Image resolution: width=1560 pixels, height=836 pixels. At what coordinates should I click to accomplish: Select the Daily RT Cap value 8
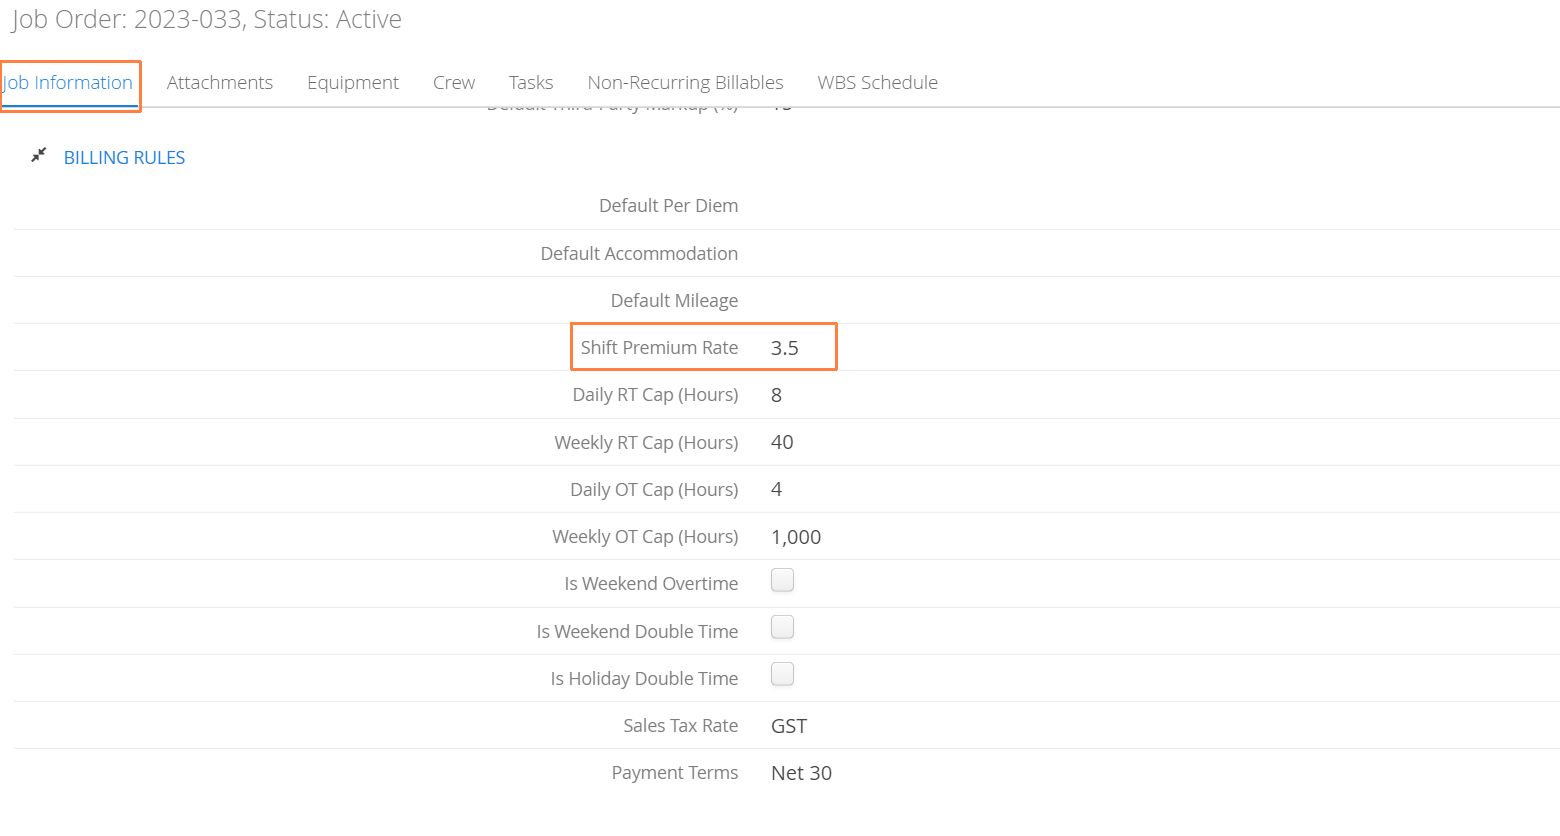(776, 395)
